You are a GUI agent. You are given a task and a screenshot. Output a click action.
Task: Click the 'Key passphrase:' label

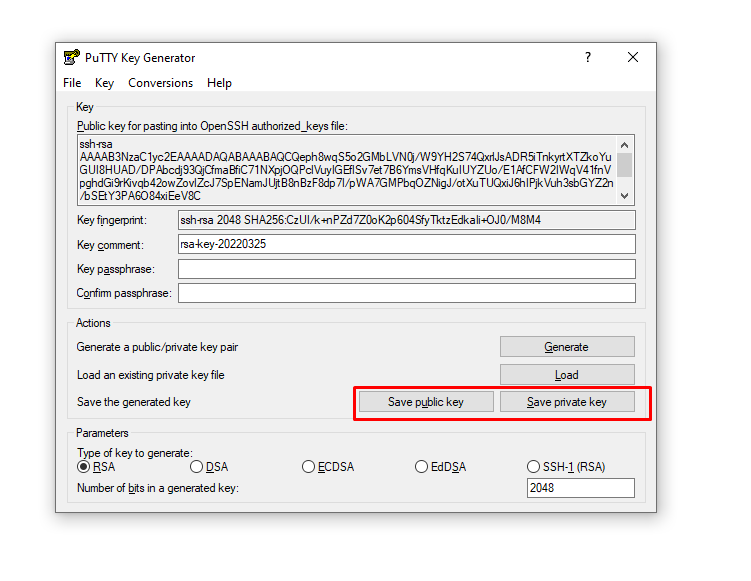point(116,269)
